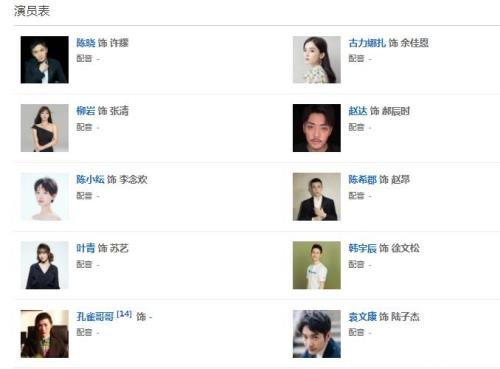This screenshot has height=369, width=500.
Task: Open the 叶青 actor link
Action: click(x=86, y=248)
